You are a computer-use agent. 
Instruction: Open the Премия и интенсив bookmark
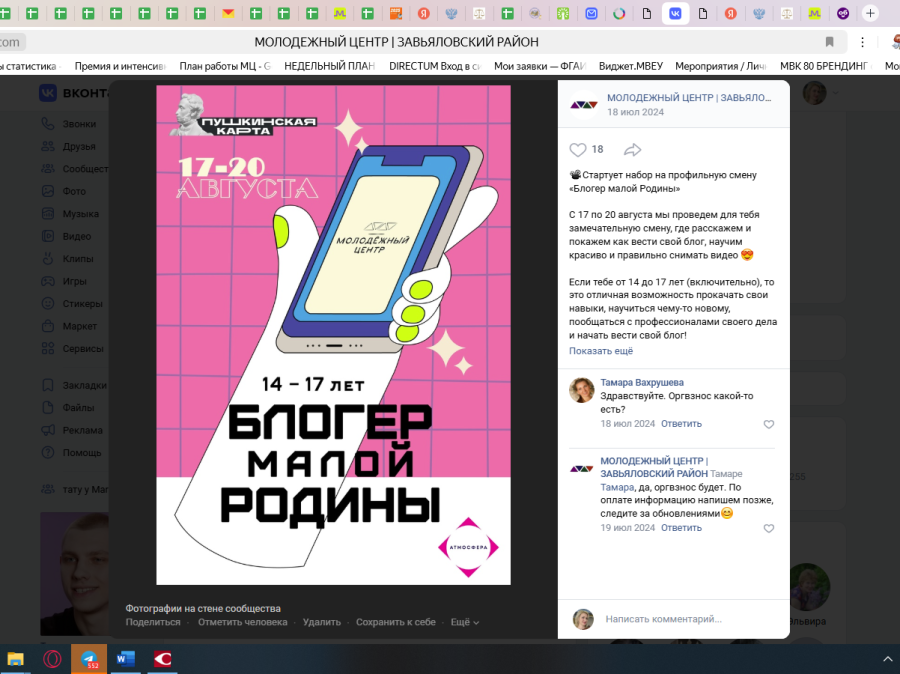pos(120,66)
